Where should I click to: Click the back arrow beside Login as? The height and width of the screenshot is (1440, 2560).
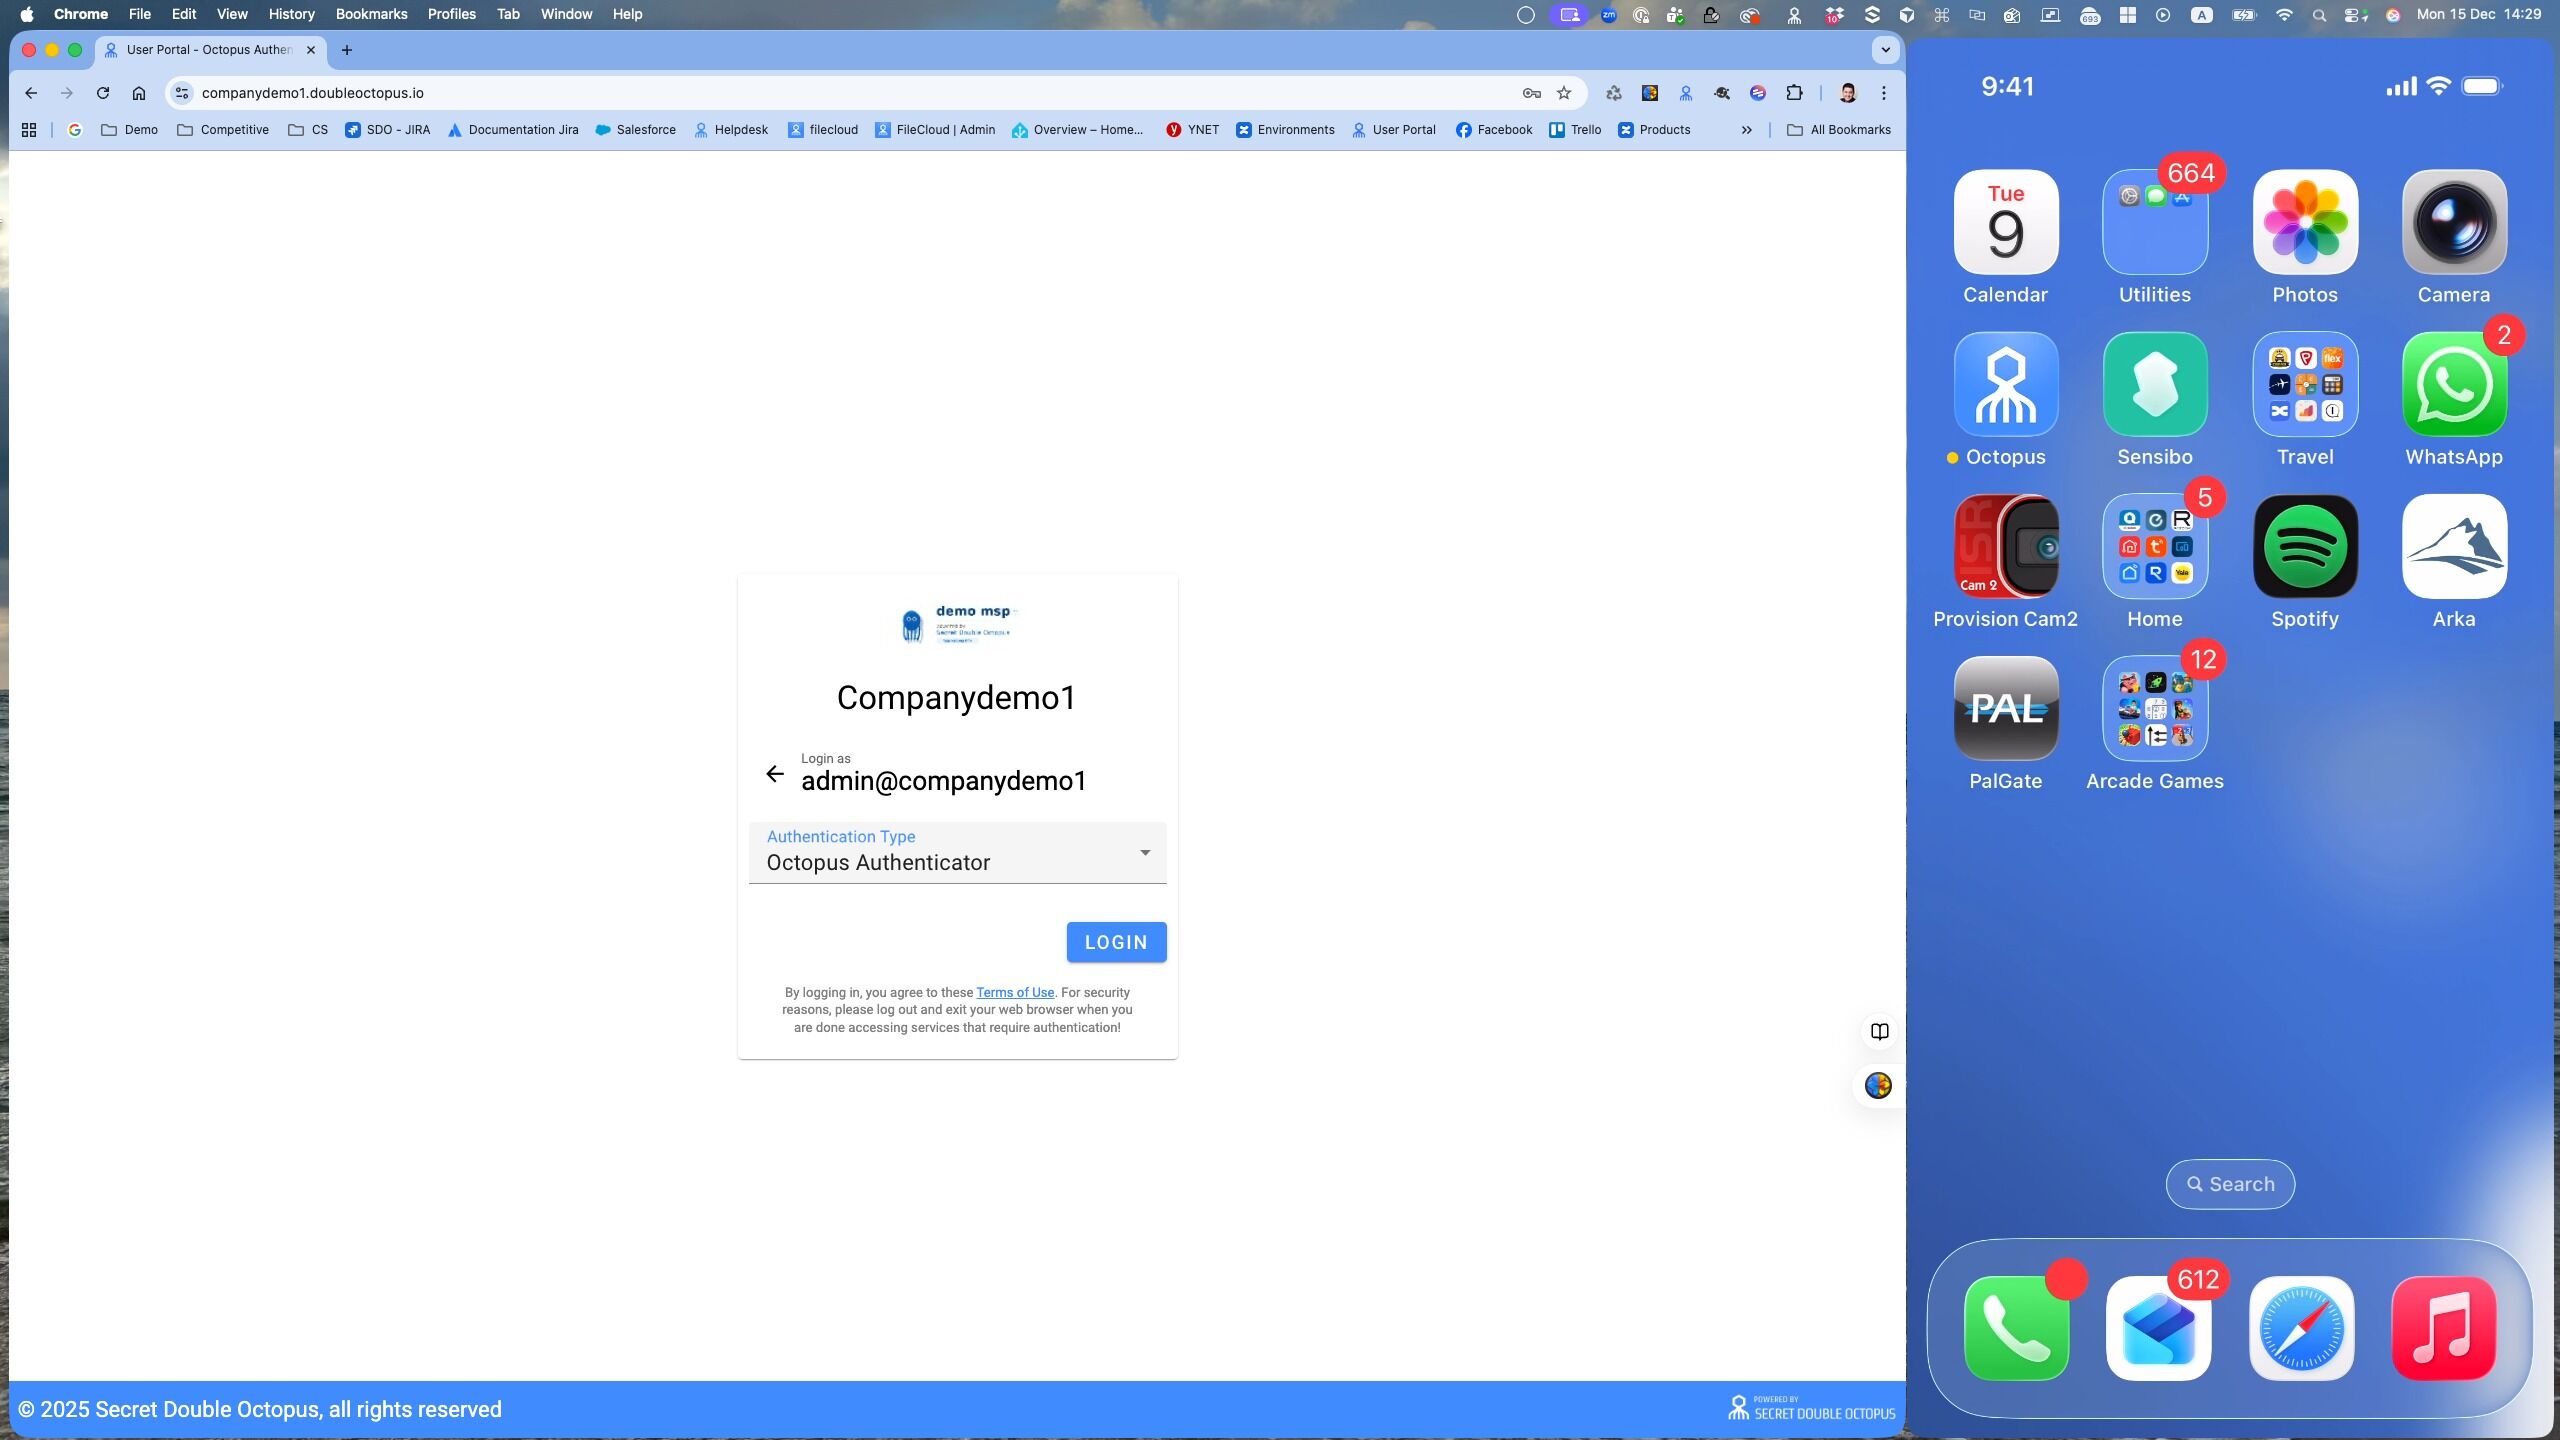775,773
